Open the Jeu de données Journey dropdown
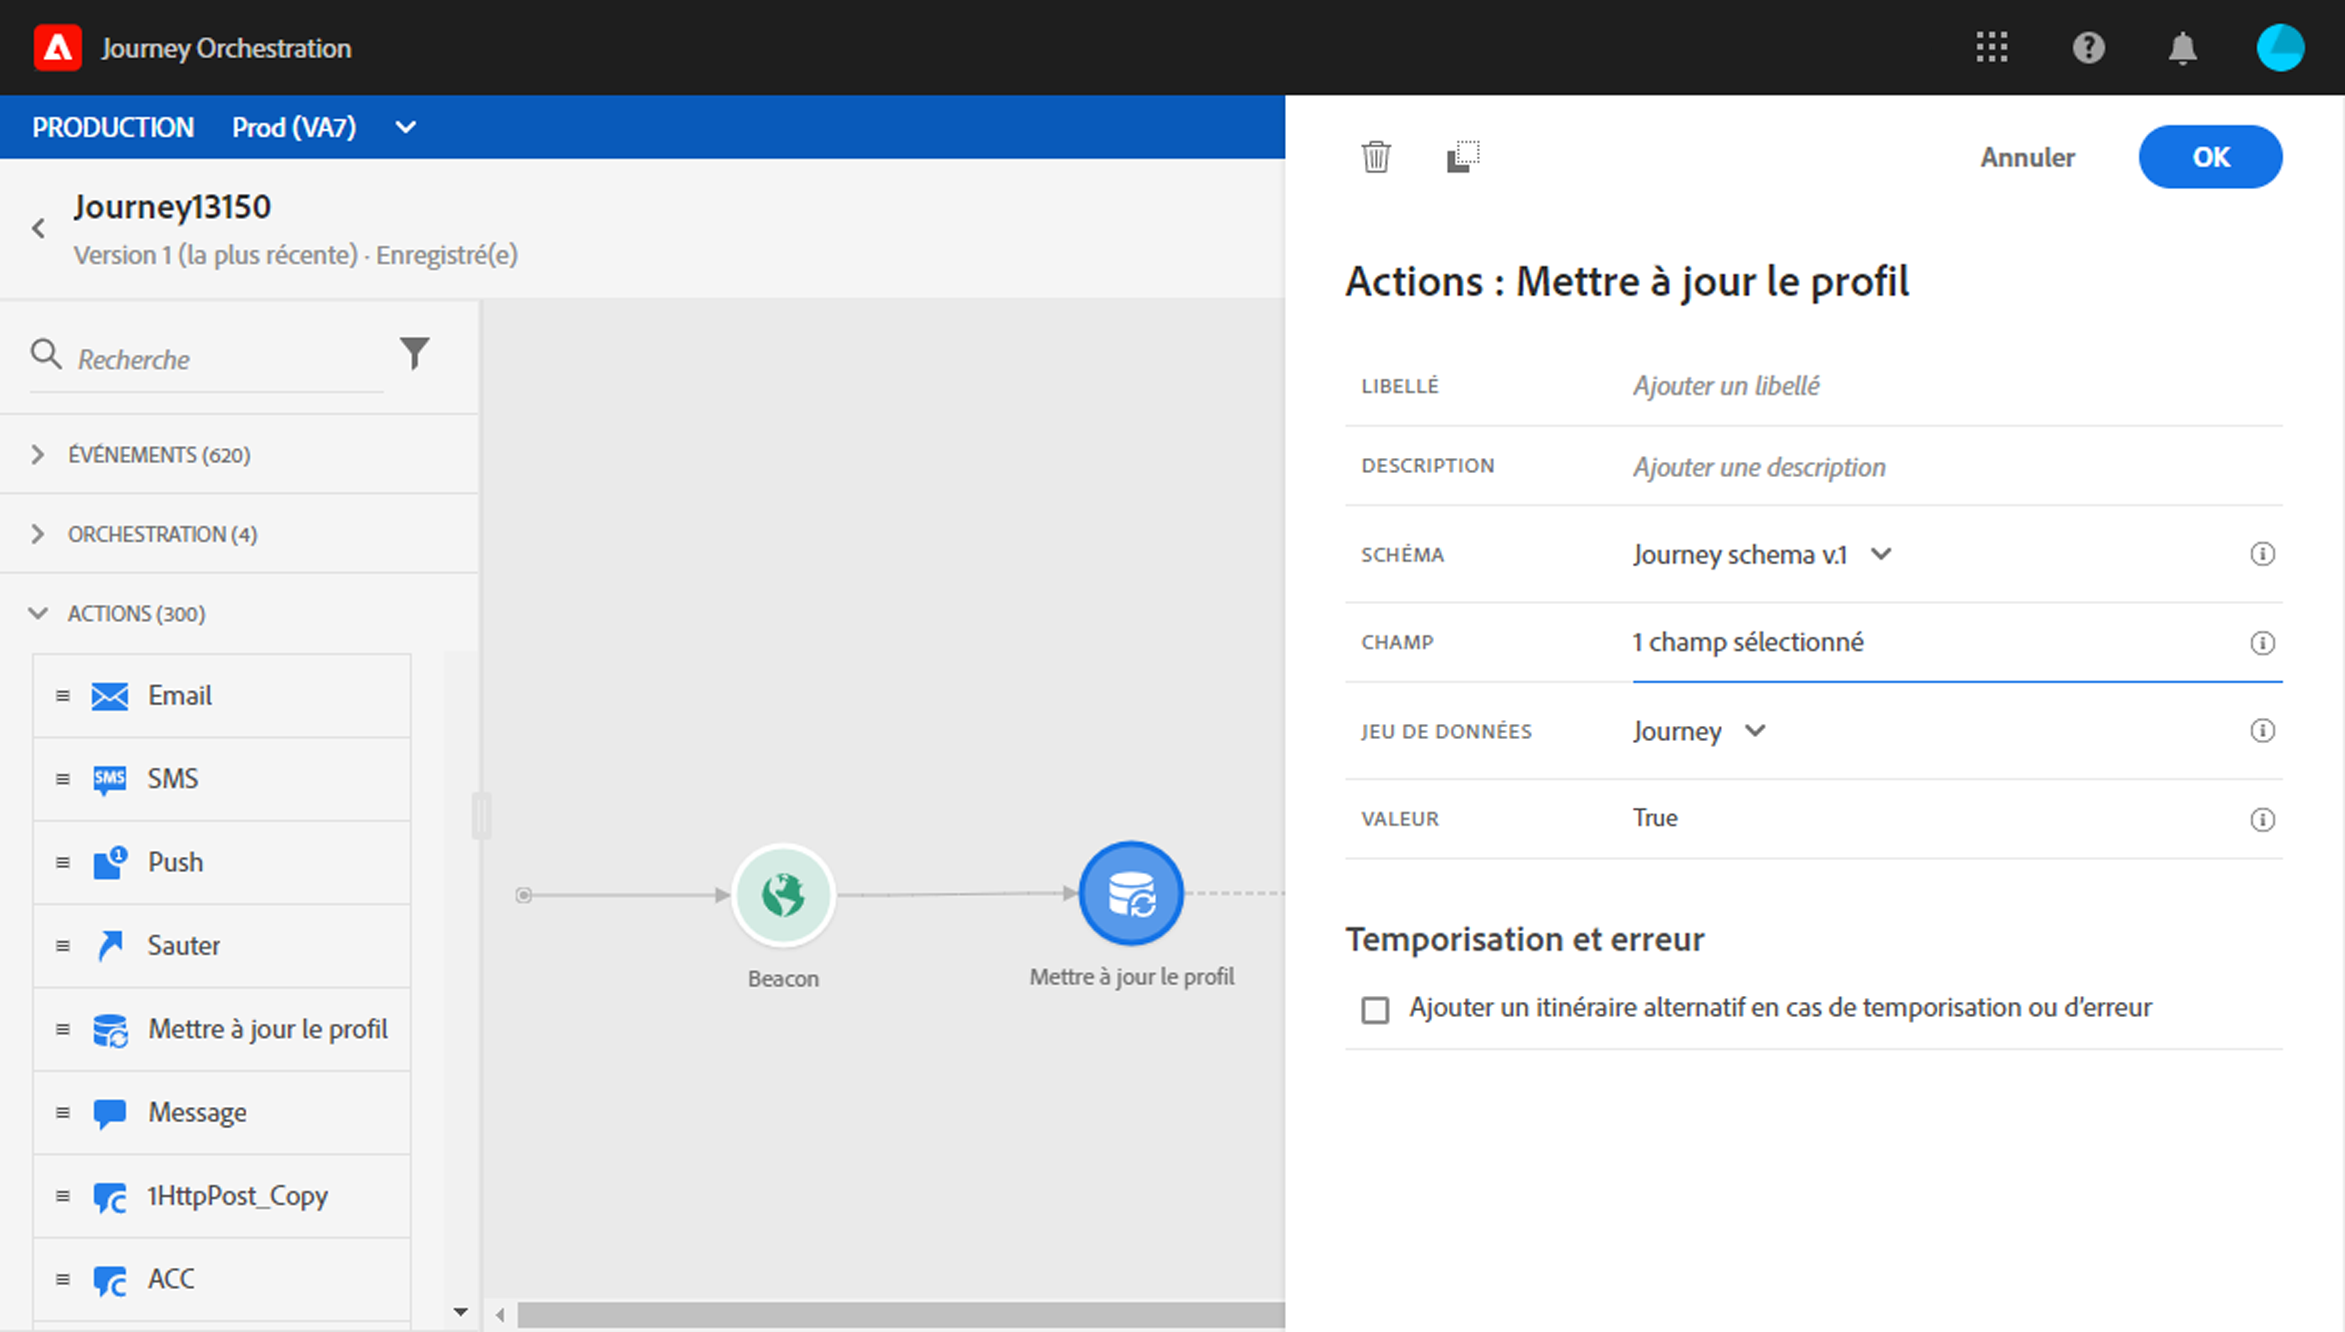 1699,731
